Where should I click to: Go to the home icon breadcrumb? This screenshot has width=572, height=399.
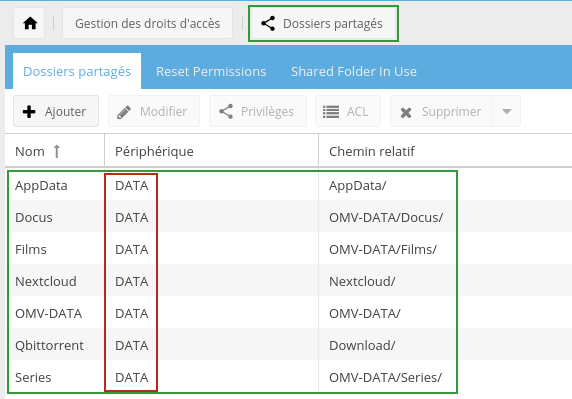click(x=30, y=23)
